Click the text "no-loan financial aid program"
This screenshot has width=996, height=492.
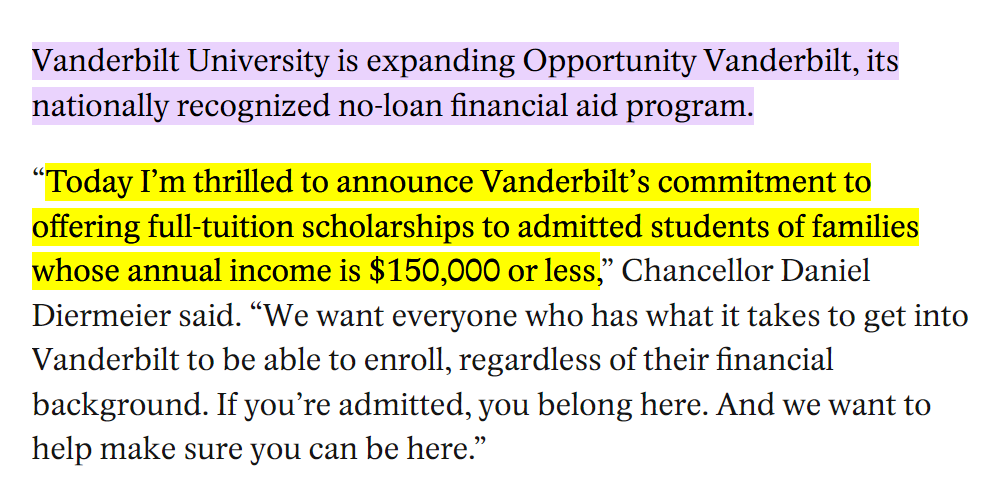[542, 106]
